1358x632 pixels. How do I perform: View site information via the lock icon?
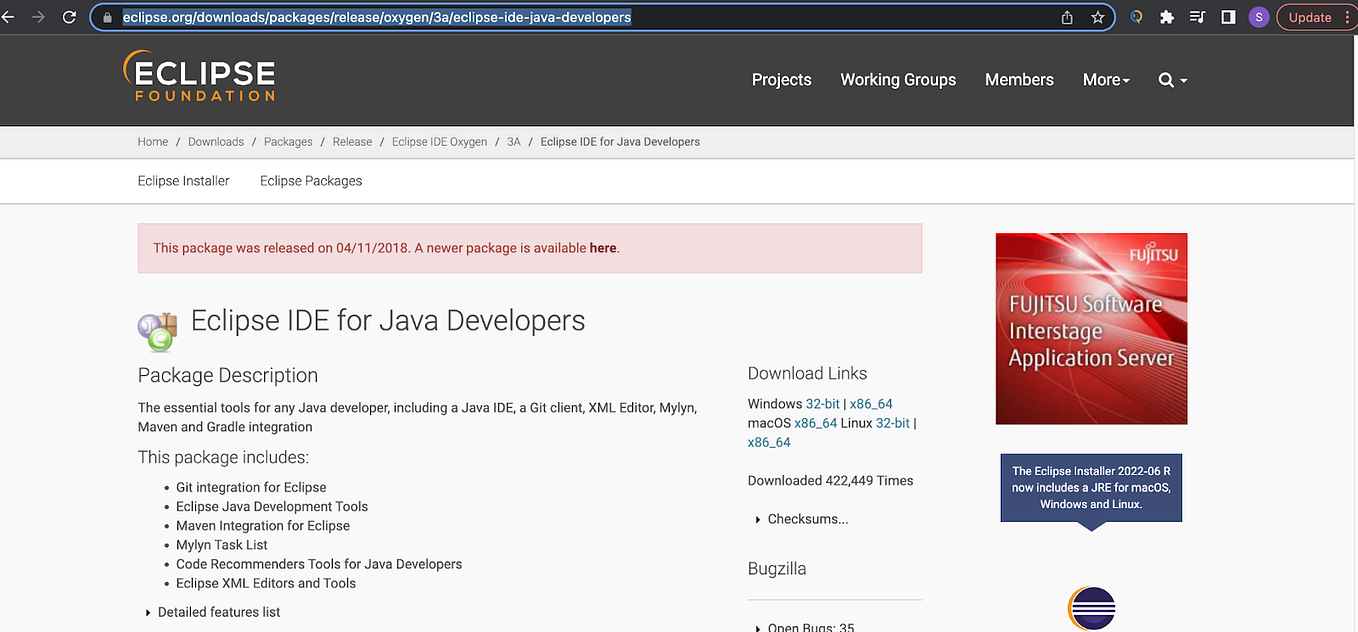(x=106, y=16)
